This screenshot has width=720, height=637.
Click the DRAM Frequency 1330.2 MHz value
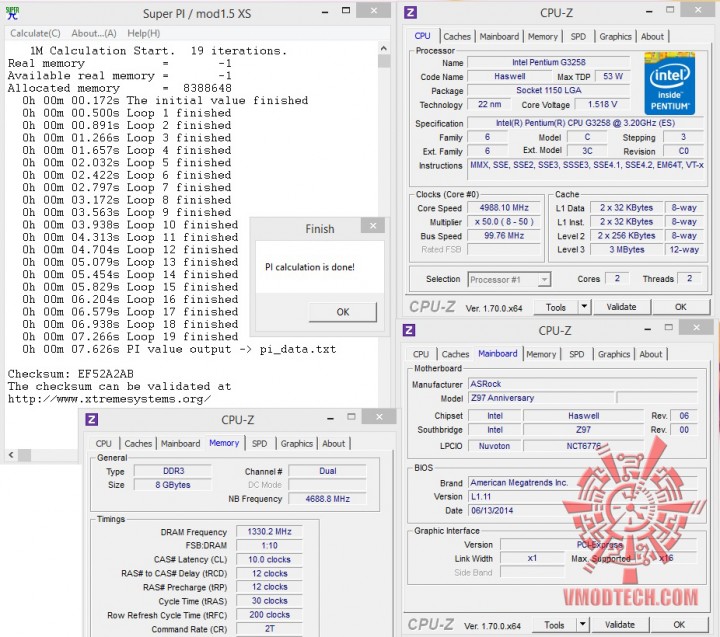pyautogui.click(x=270, y=531)
